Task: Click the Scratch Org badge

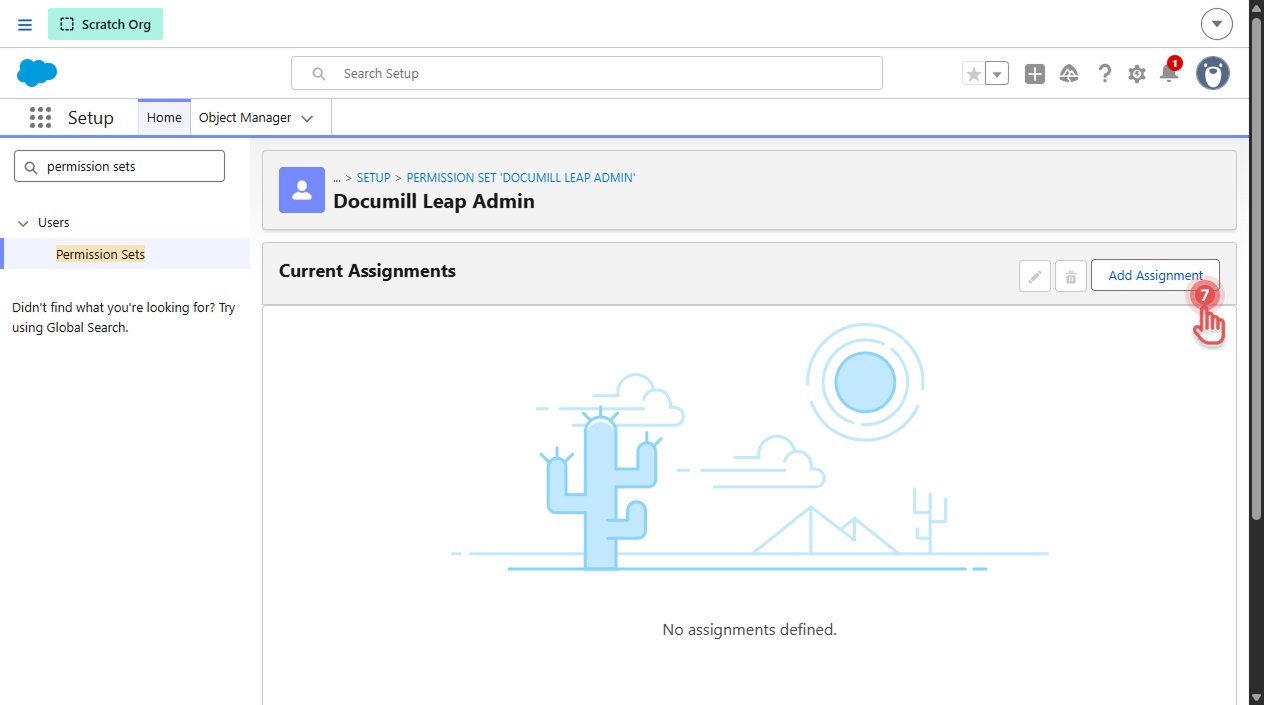Action: point(105,24)
